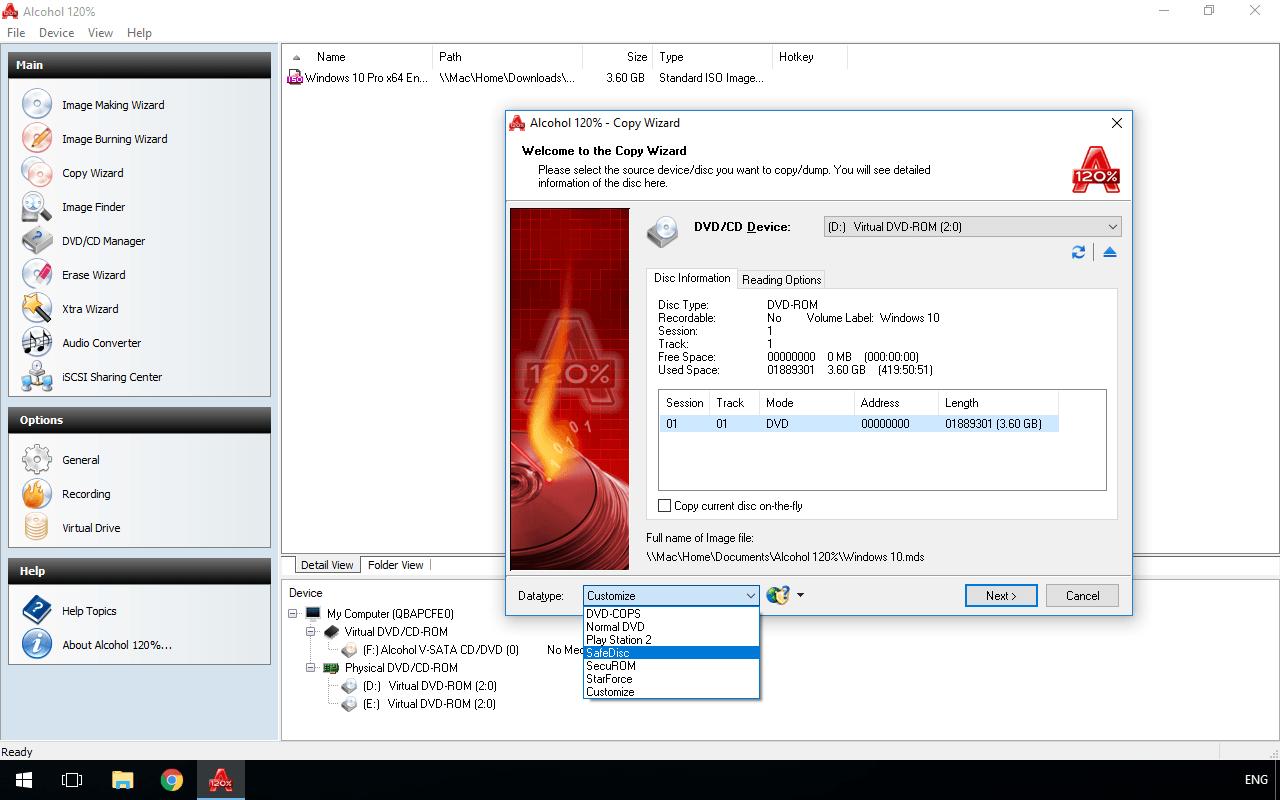The width and height of the screenshot is (1280, 800).
Task: Open Chrome from the Windows taskbar
Action: pos(172,780)
